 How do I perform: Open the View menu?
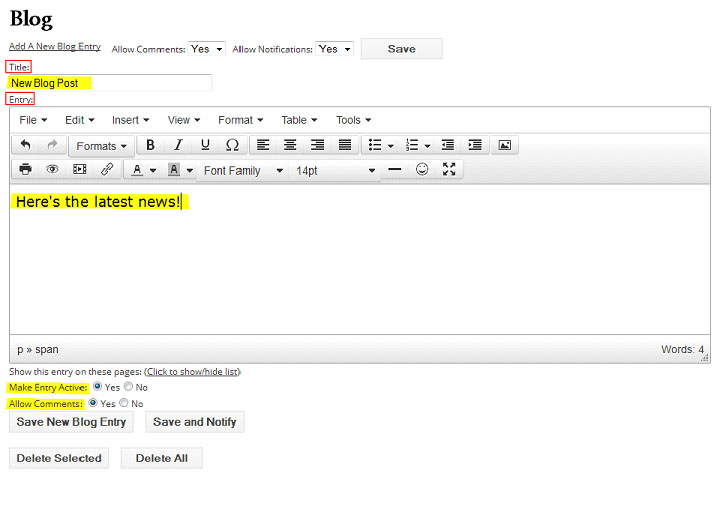tap(184, 120)
